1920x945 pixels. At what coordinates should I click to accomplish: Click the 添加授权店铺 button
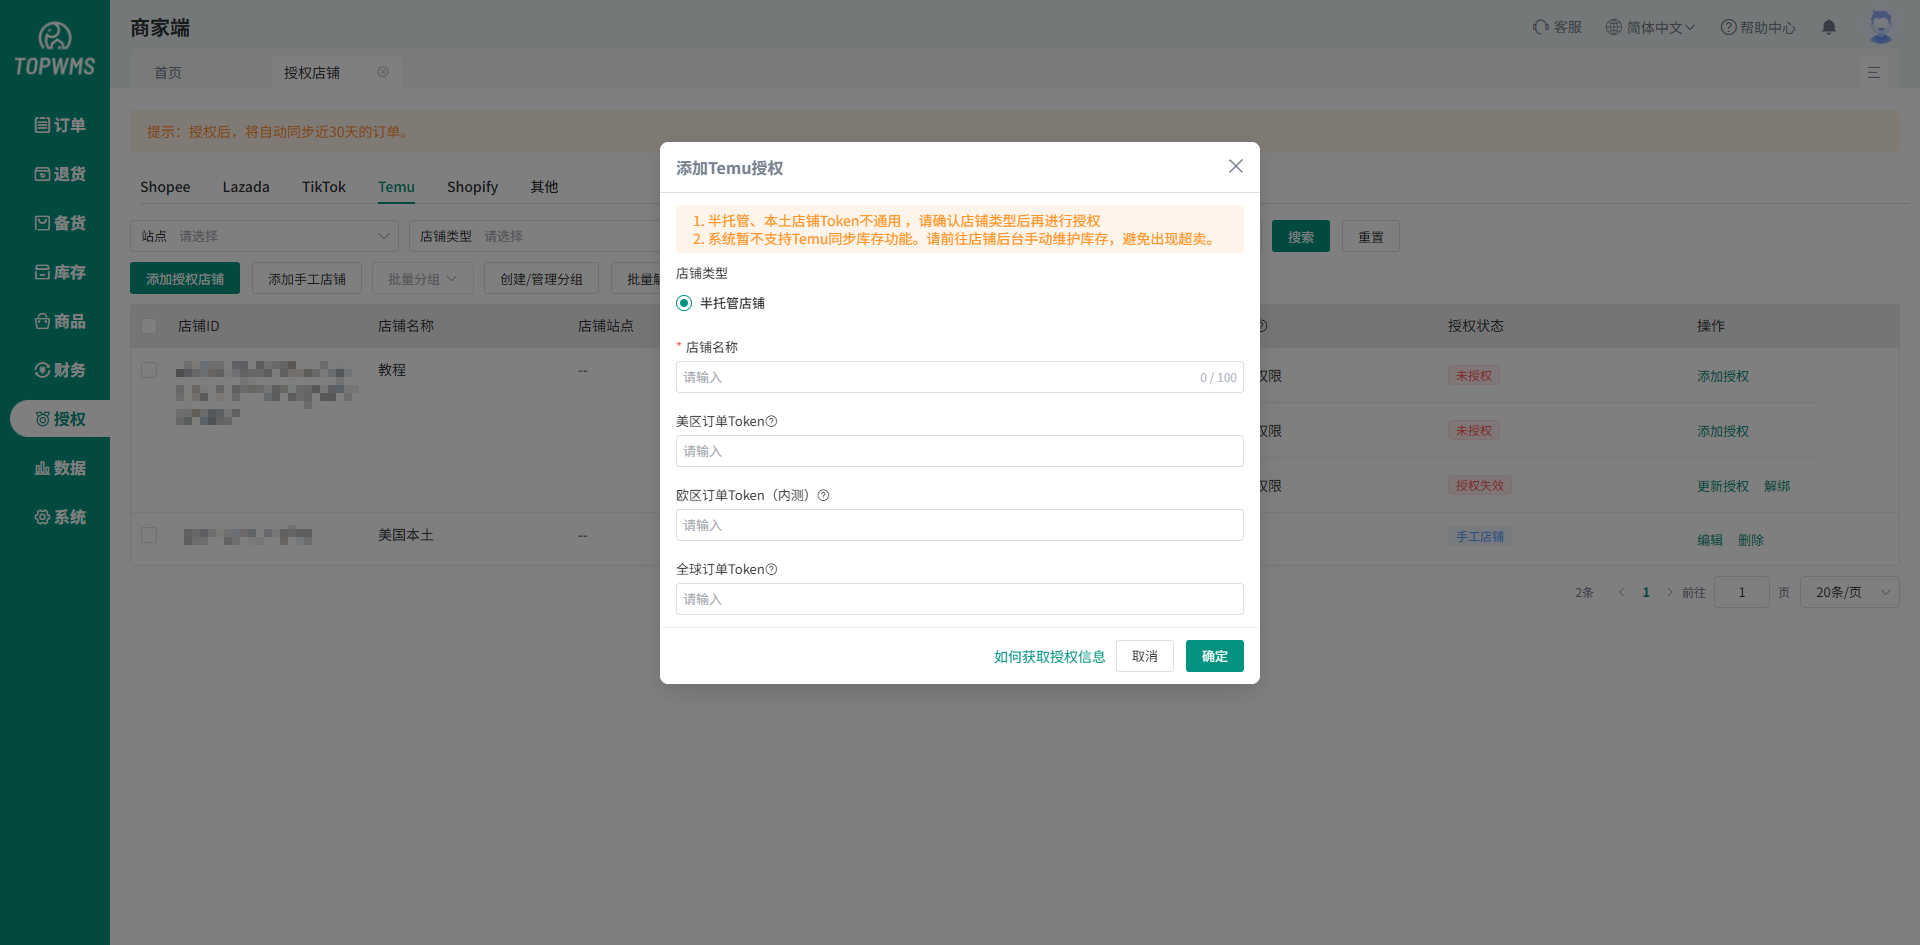pos(185,279)
